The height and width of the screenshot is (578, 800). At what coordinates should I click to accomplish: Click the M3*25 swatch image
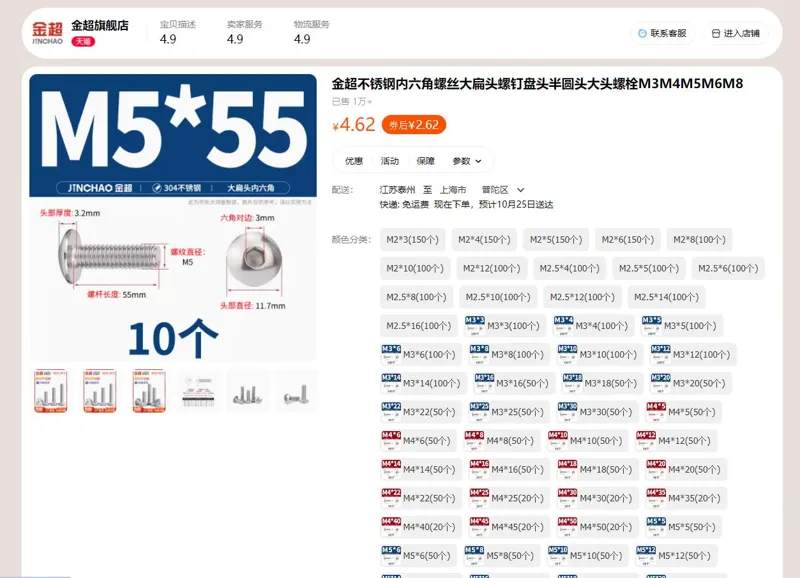(480, 412)
